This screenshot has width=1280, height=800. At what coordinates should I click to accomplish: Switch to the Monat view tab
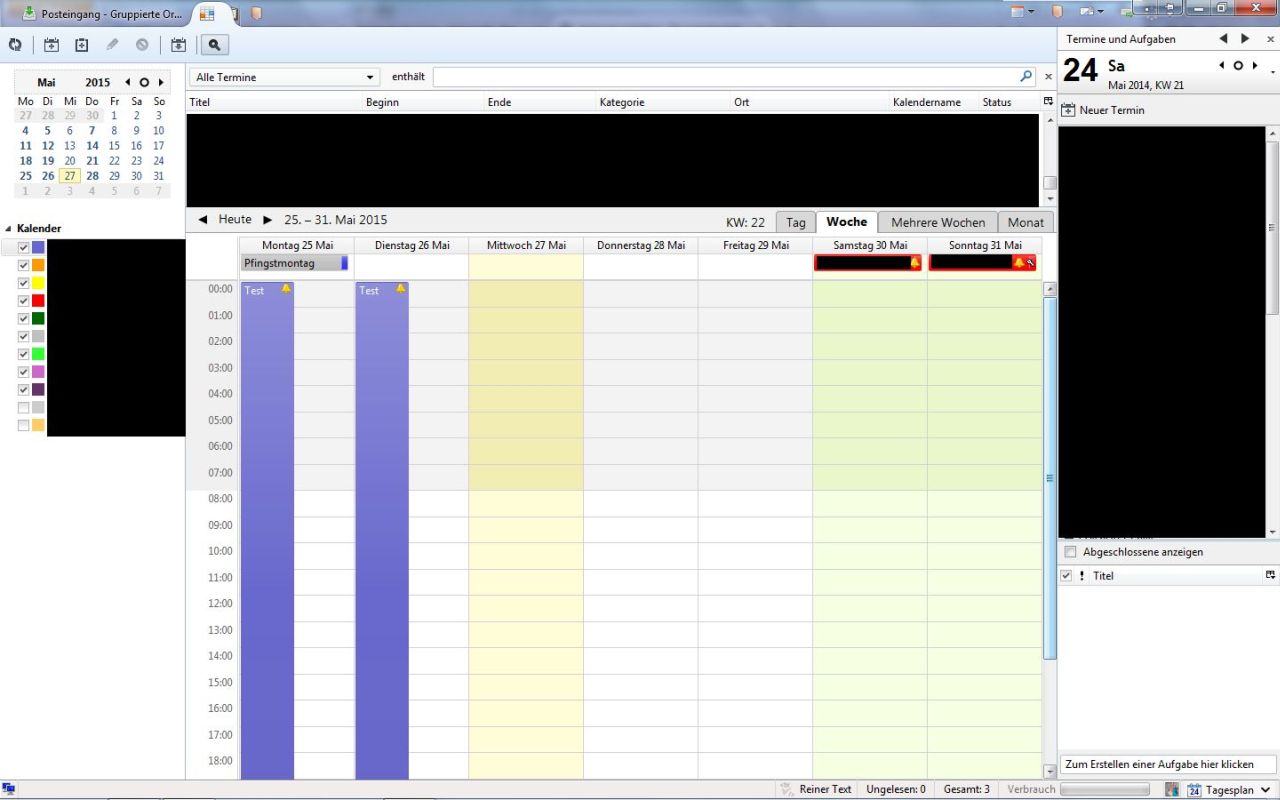(1026, 223)
